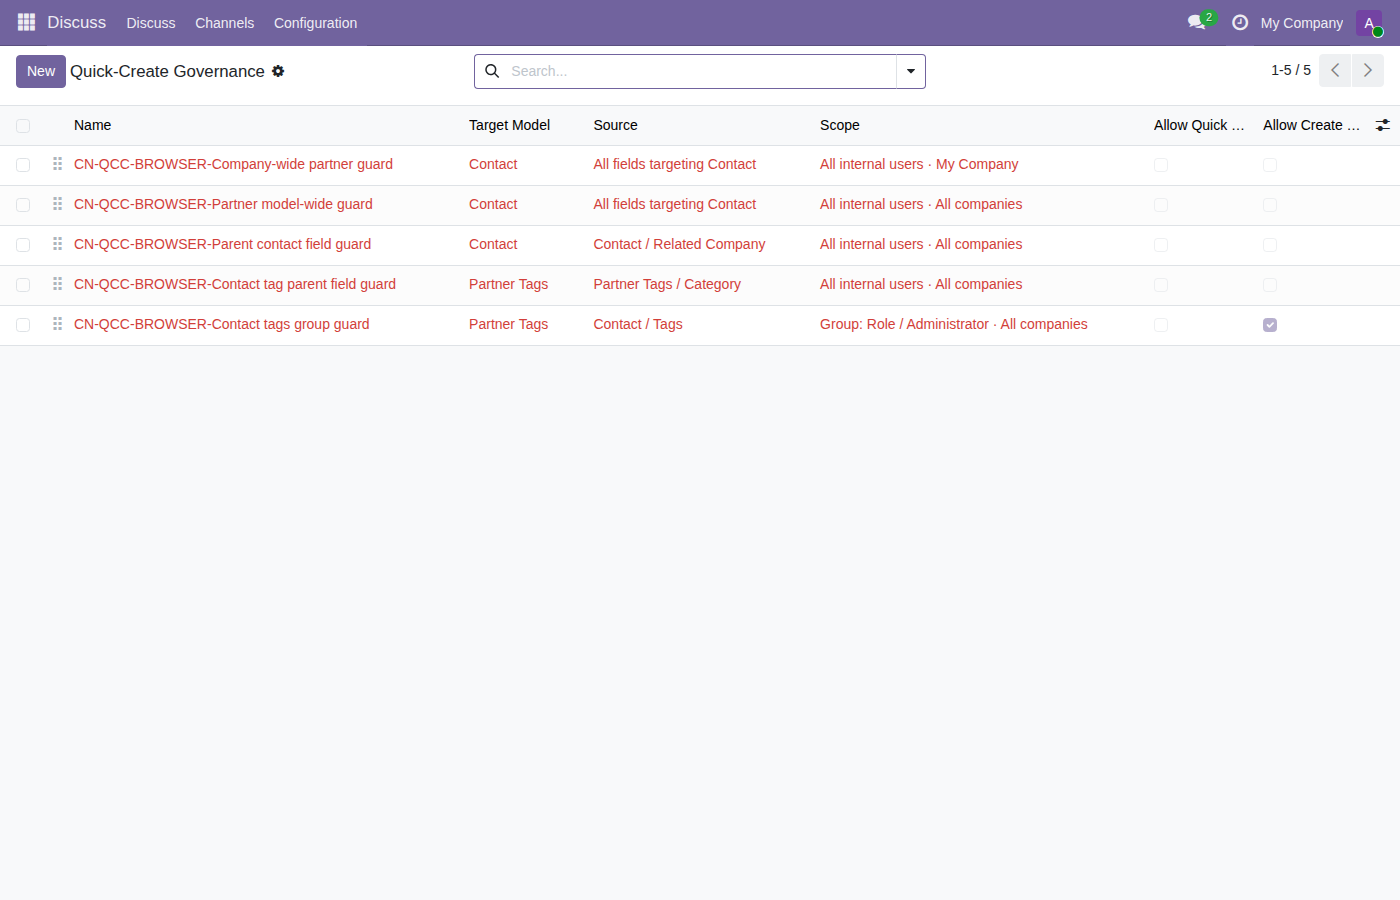This screenshot has height=900, width=1400.
Task: Click drag handle of Partner model-wide guard row
Action: (x=57, y=204)
